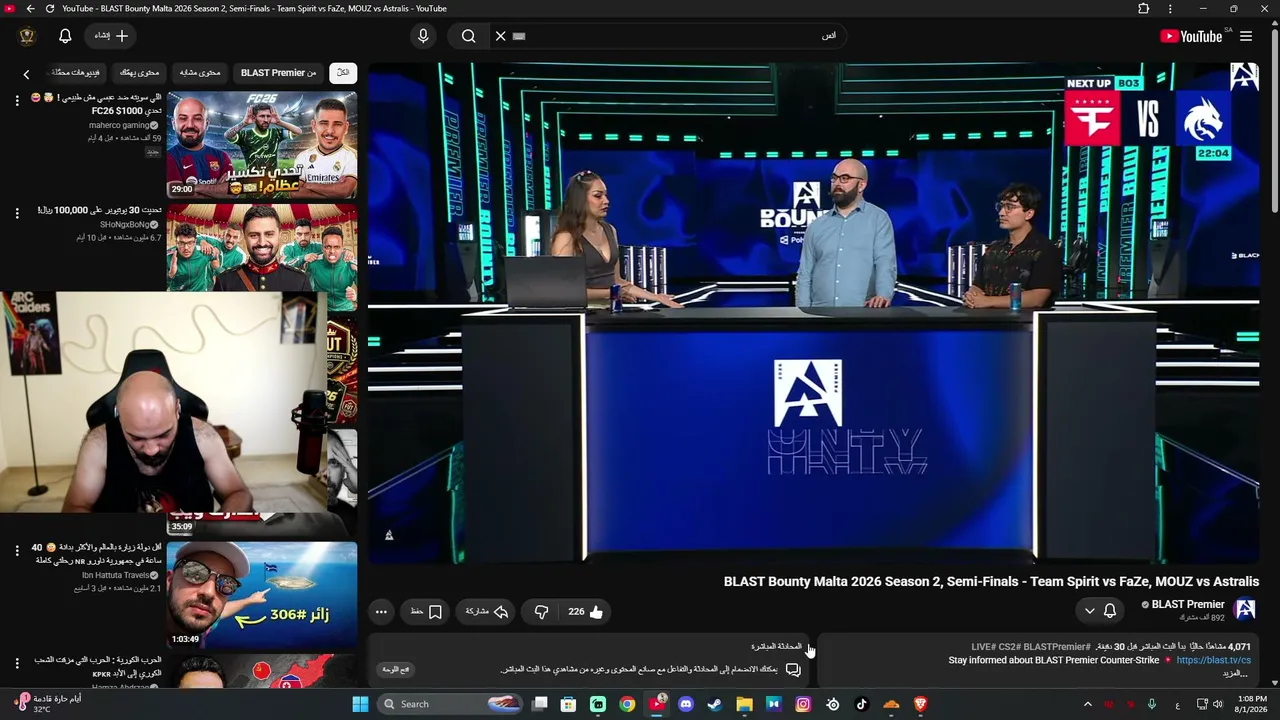Click the #LIVE hashtag in the description

[984, 647]
